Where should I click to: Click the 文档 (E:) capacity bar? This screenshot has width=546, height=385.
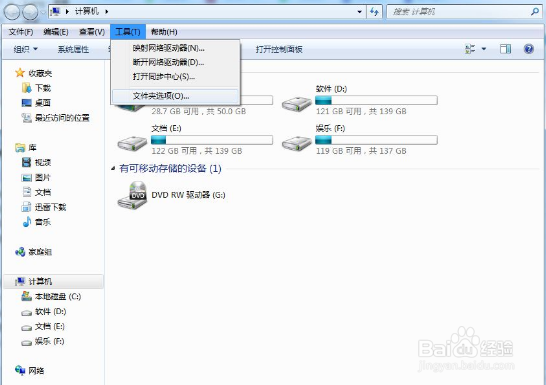point(212,140)
